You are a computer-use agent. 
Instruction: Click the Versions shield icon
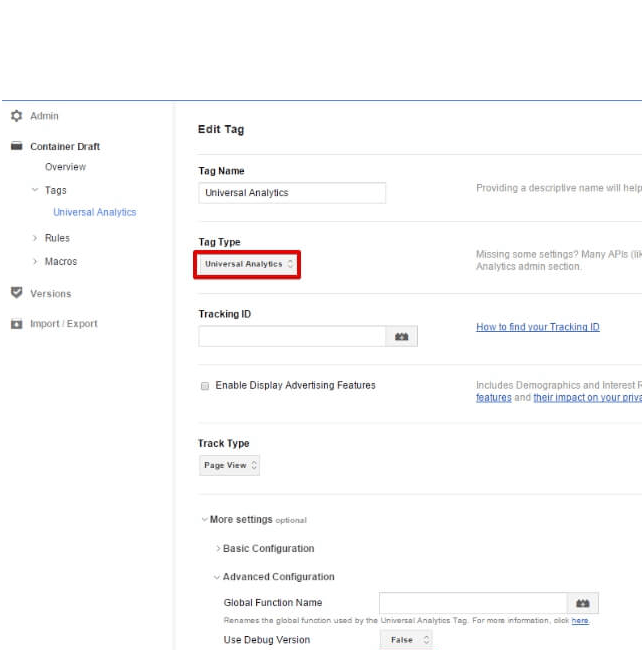(x=16, y=293)
